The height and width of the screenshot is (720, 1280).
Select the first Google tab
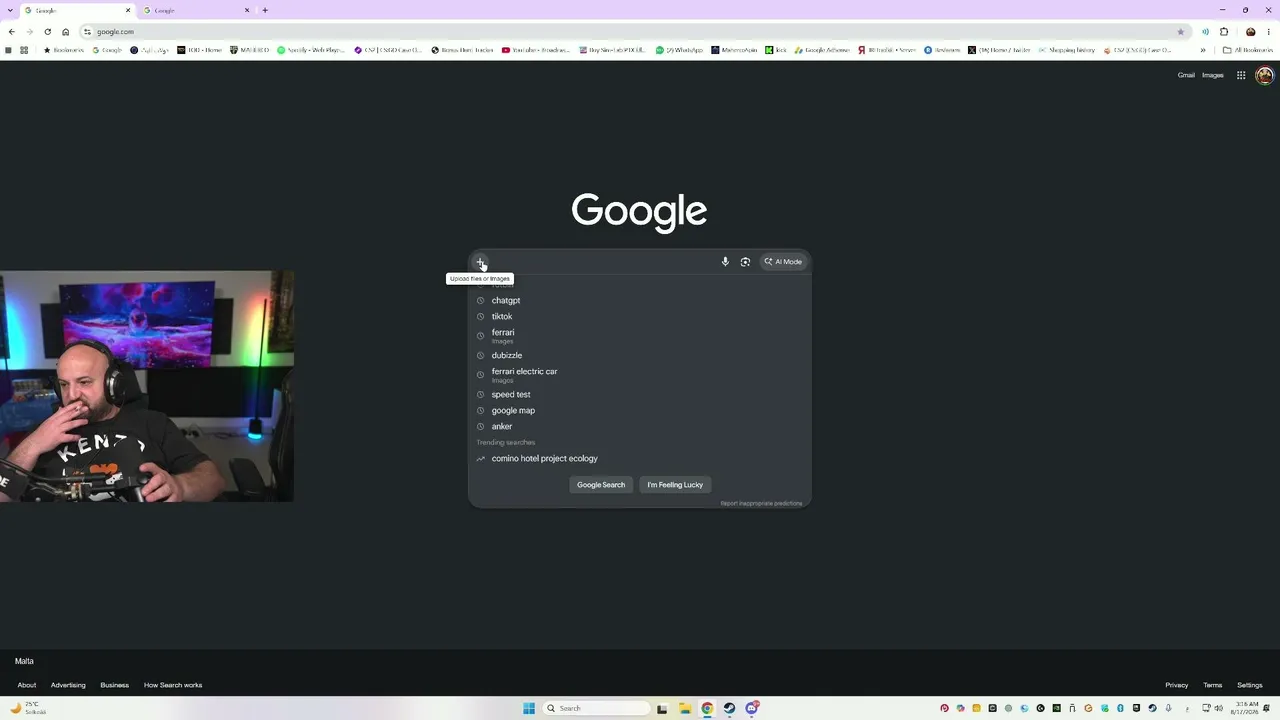78,10
